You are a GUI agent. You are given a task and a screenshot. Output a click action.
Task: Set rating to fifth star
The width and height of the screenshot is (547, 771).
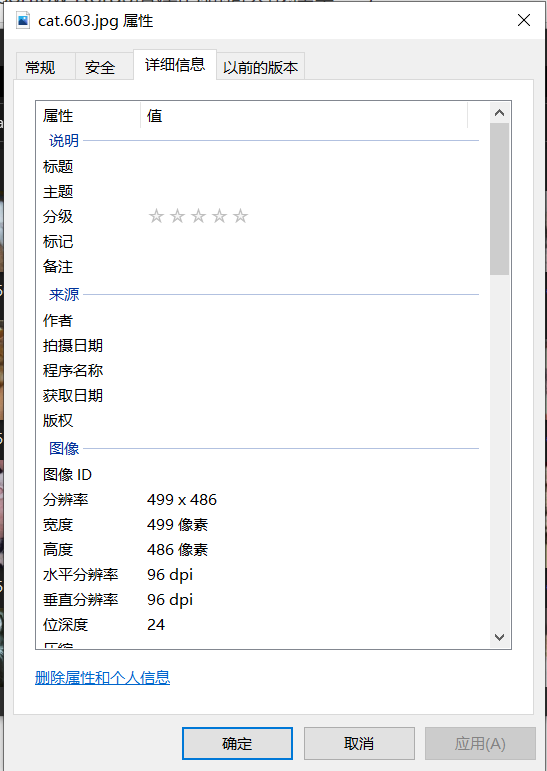pos(241,216)
